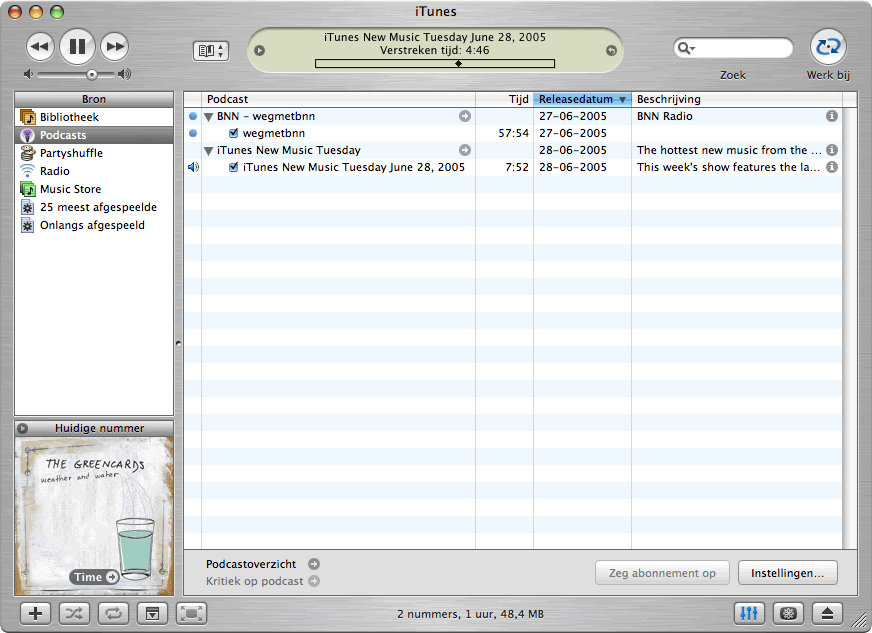Click the Werk bij update button
The width and height of the screenshot is (872, 633).
pyautogui.click(x=828, y=47)
